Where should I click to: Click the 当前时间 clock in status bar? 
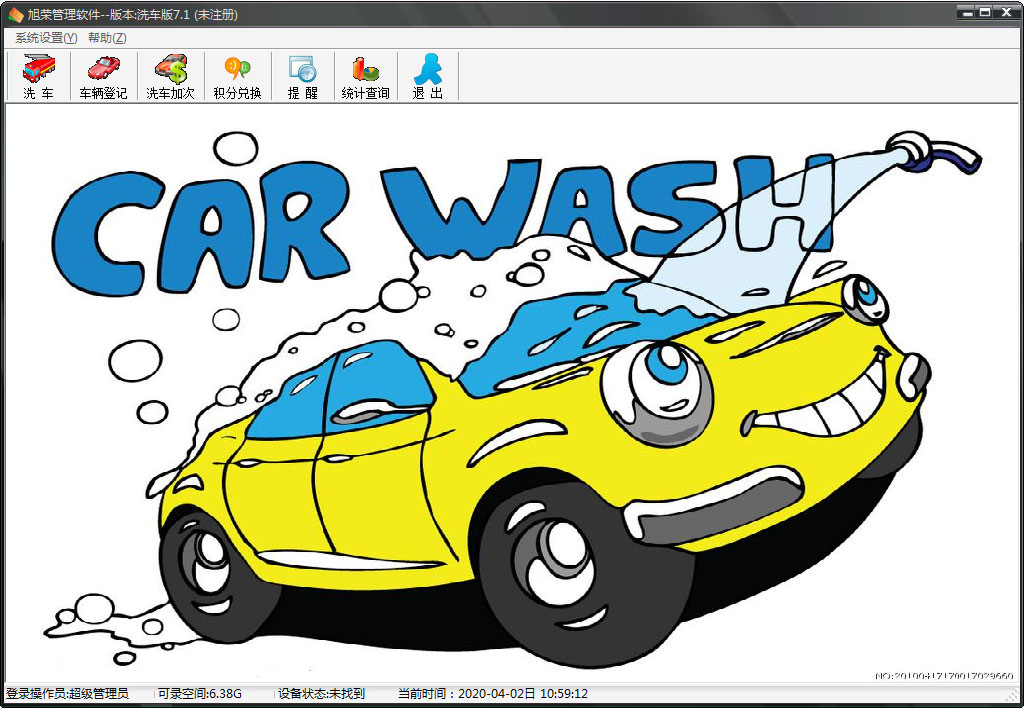click(492, 694)
